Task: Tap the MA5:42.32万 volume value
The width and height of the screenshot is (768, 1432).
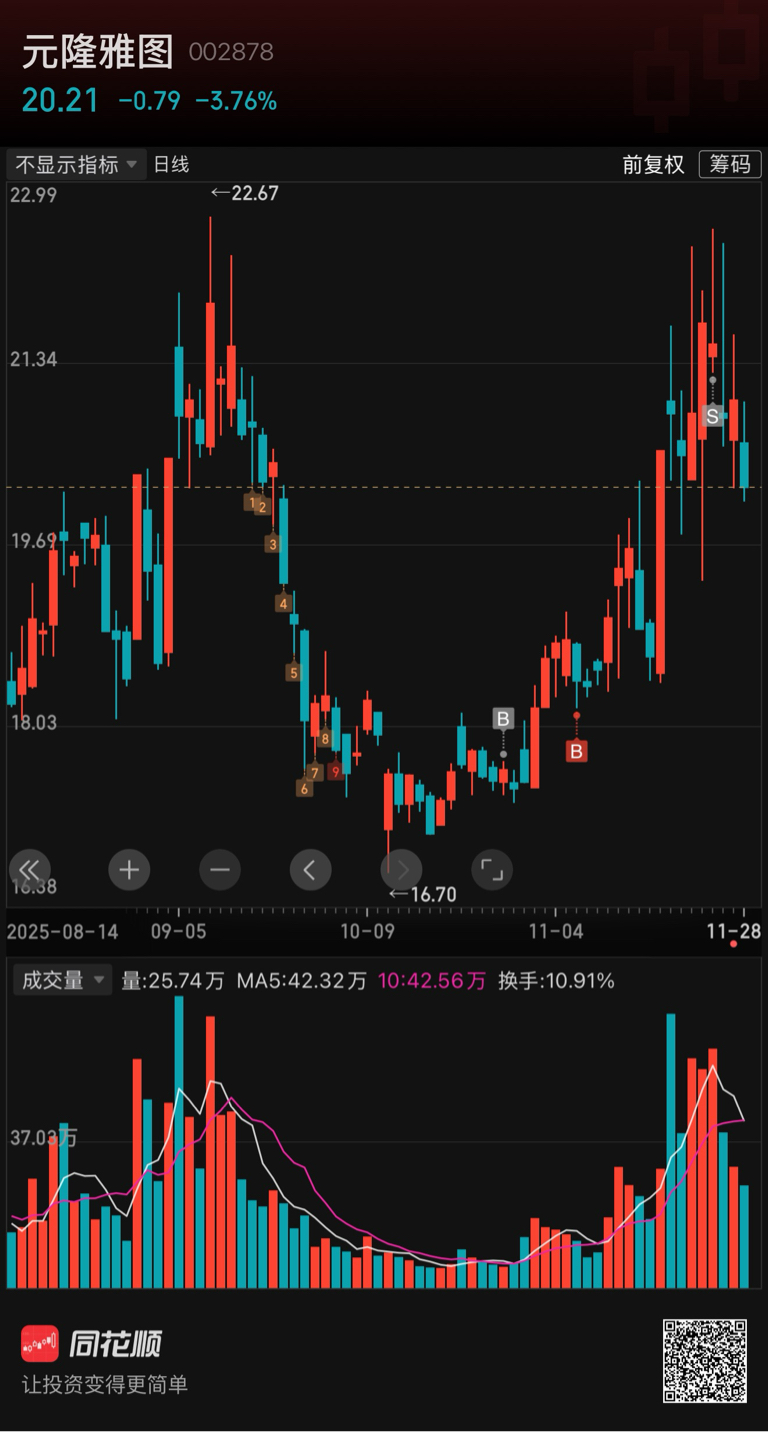Action: pos(302,981)
